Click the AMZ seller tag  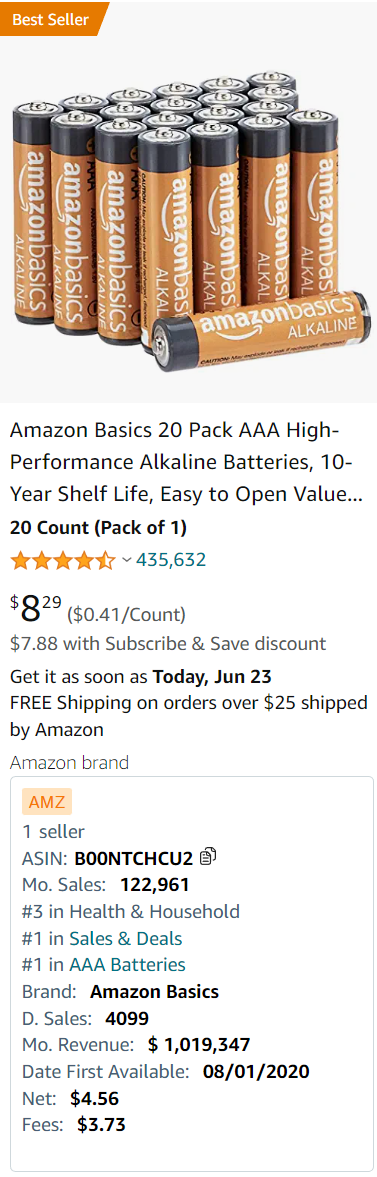tap(47, 802)
